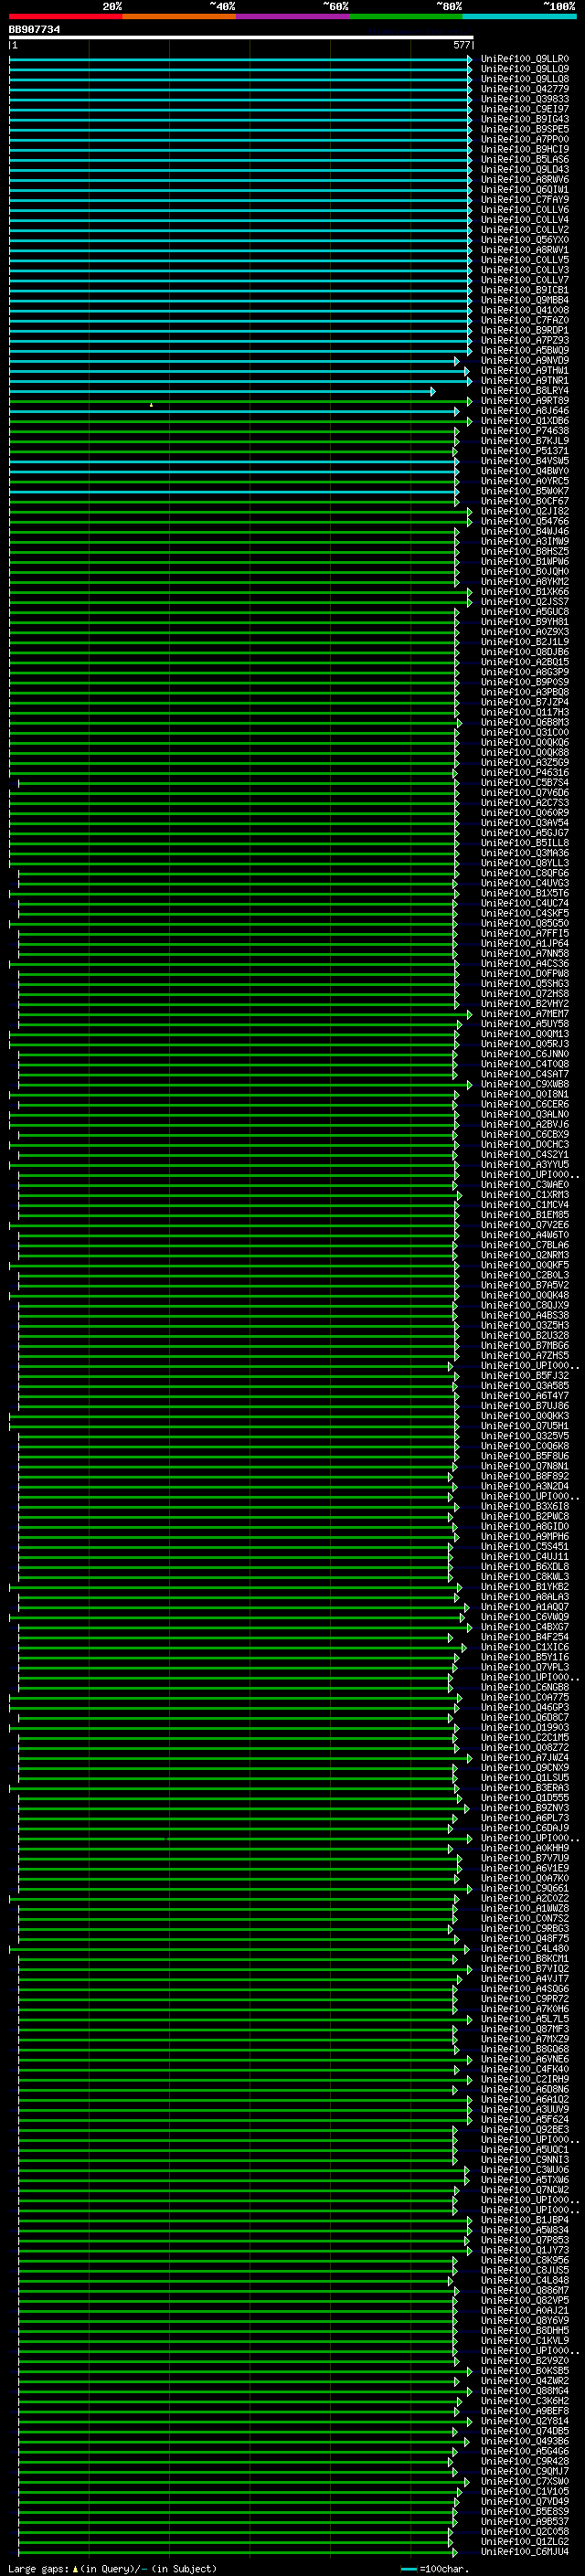This screenshot has height=2576, width=585.
Task: Select the UniRef100_B4VSW5 label
Action: tap(525, 461)
